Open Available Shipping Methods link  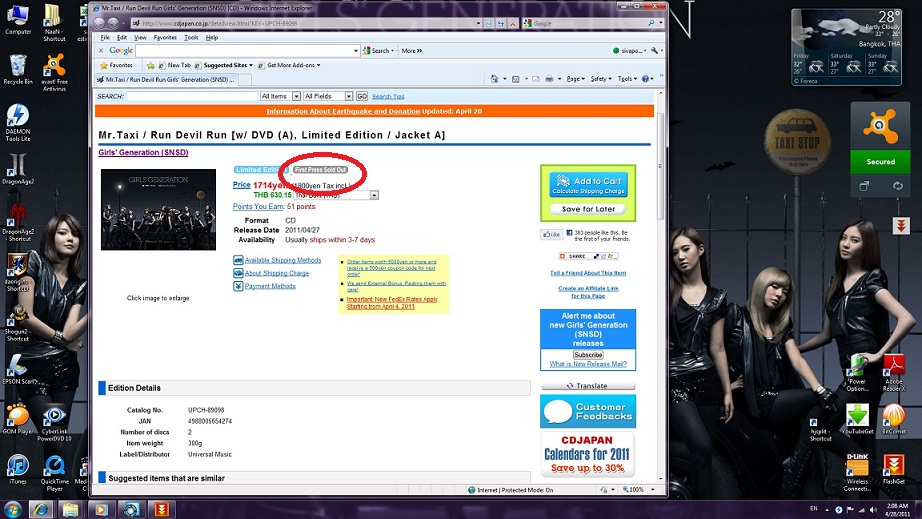coord(283,260)
